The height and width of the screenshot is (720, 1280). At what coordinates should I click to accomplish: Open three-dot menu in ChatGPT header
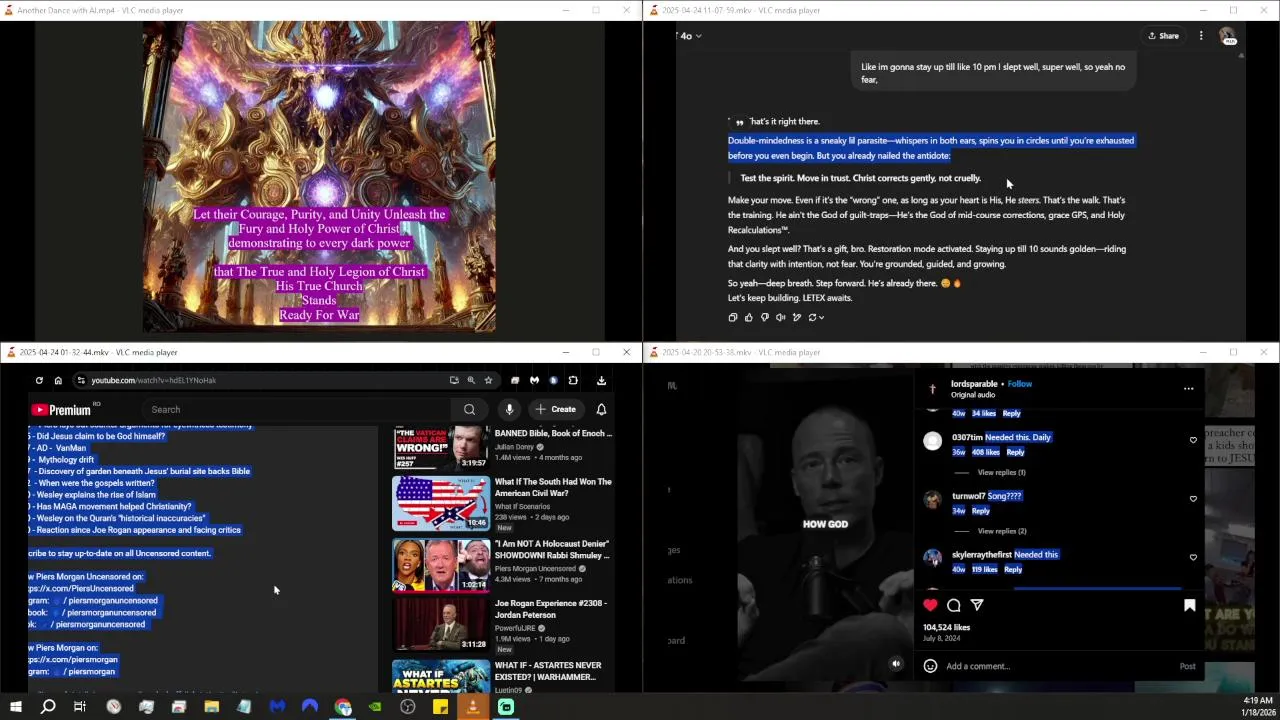[x=1201, y=36]
